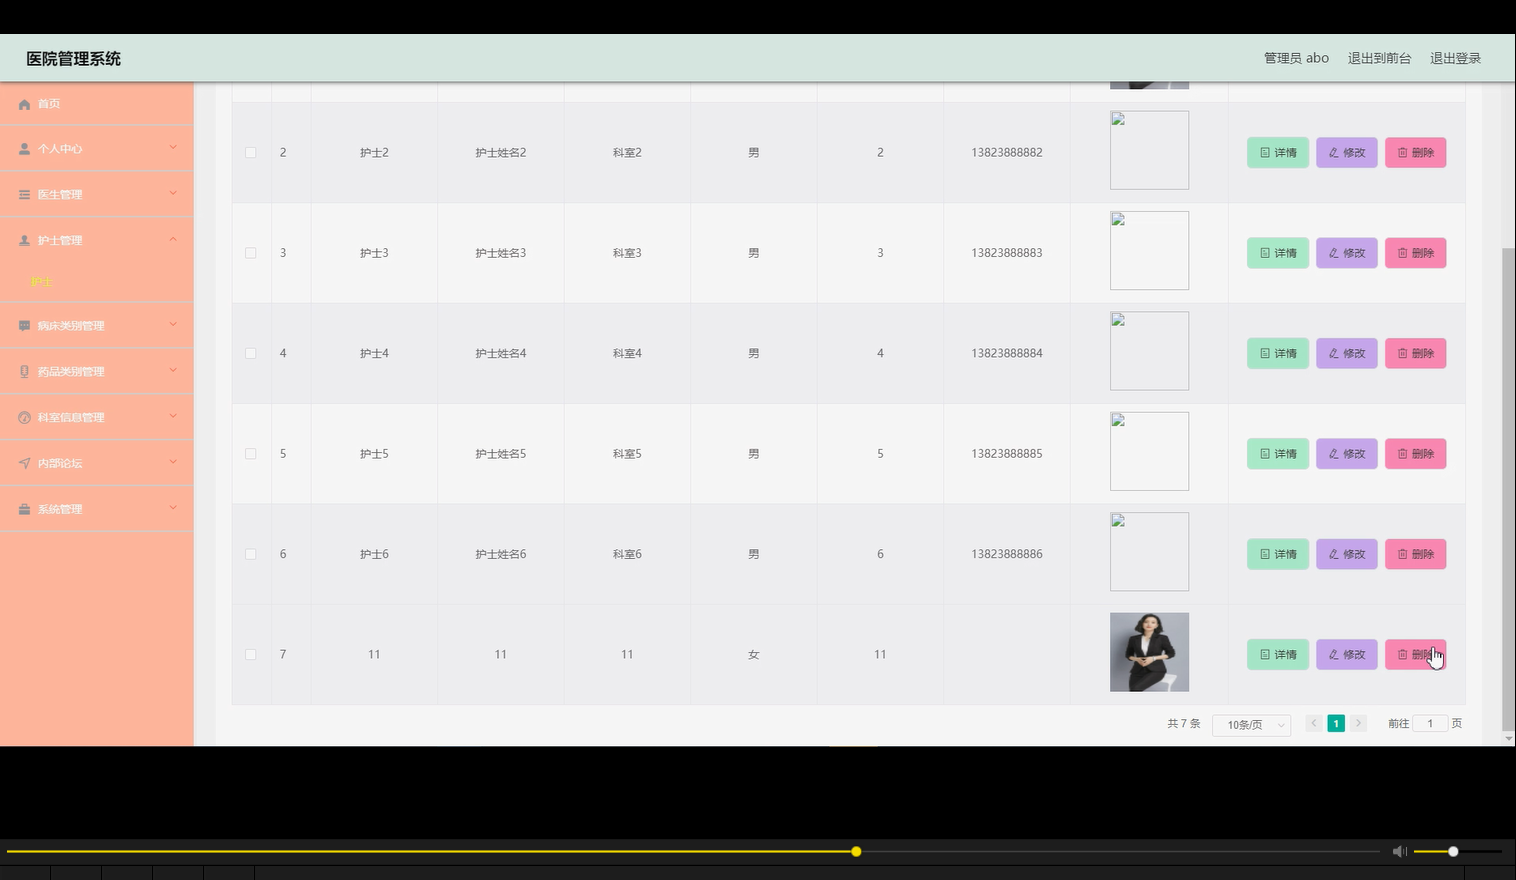Tick the checkbox for row 6 护士6
1516x880 pixels.
point(251,554)
